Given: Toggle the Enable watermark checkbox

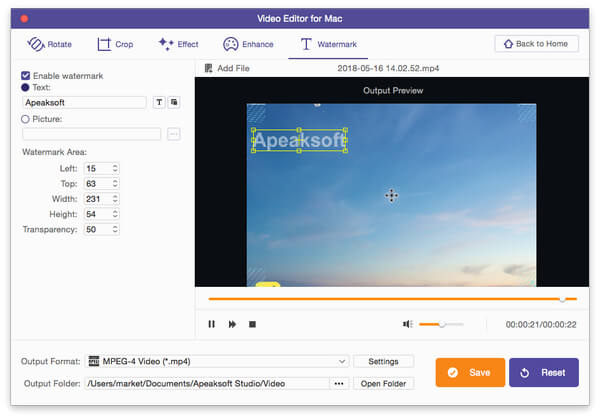Looking at the screenshot, I should [x=25, y=76].
